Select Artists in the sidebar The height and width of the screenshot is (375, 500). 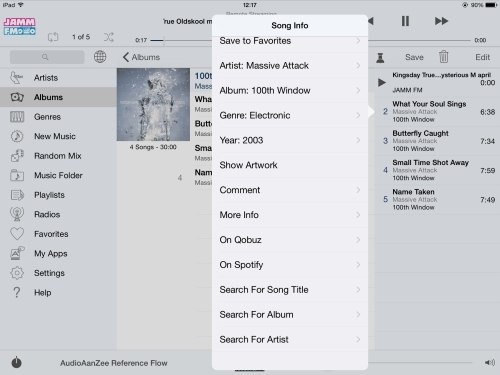58,78
